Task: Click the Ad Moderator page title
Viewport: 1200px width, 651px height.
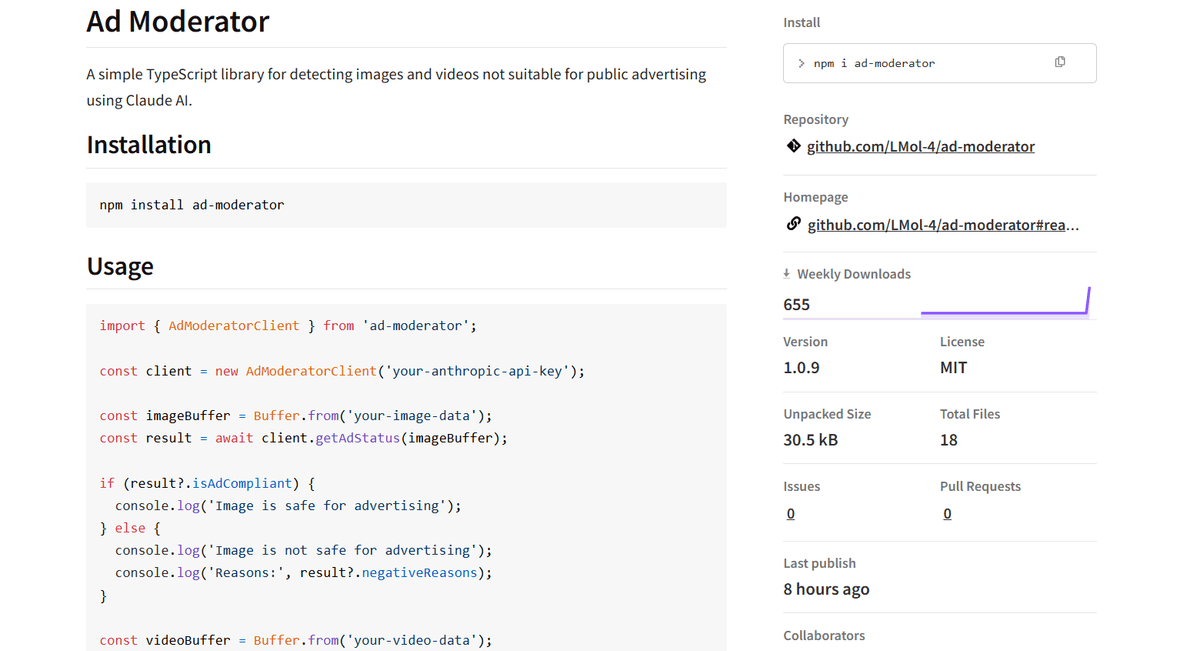Action: (177, 21)
